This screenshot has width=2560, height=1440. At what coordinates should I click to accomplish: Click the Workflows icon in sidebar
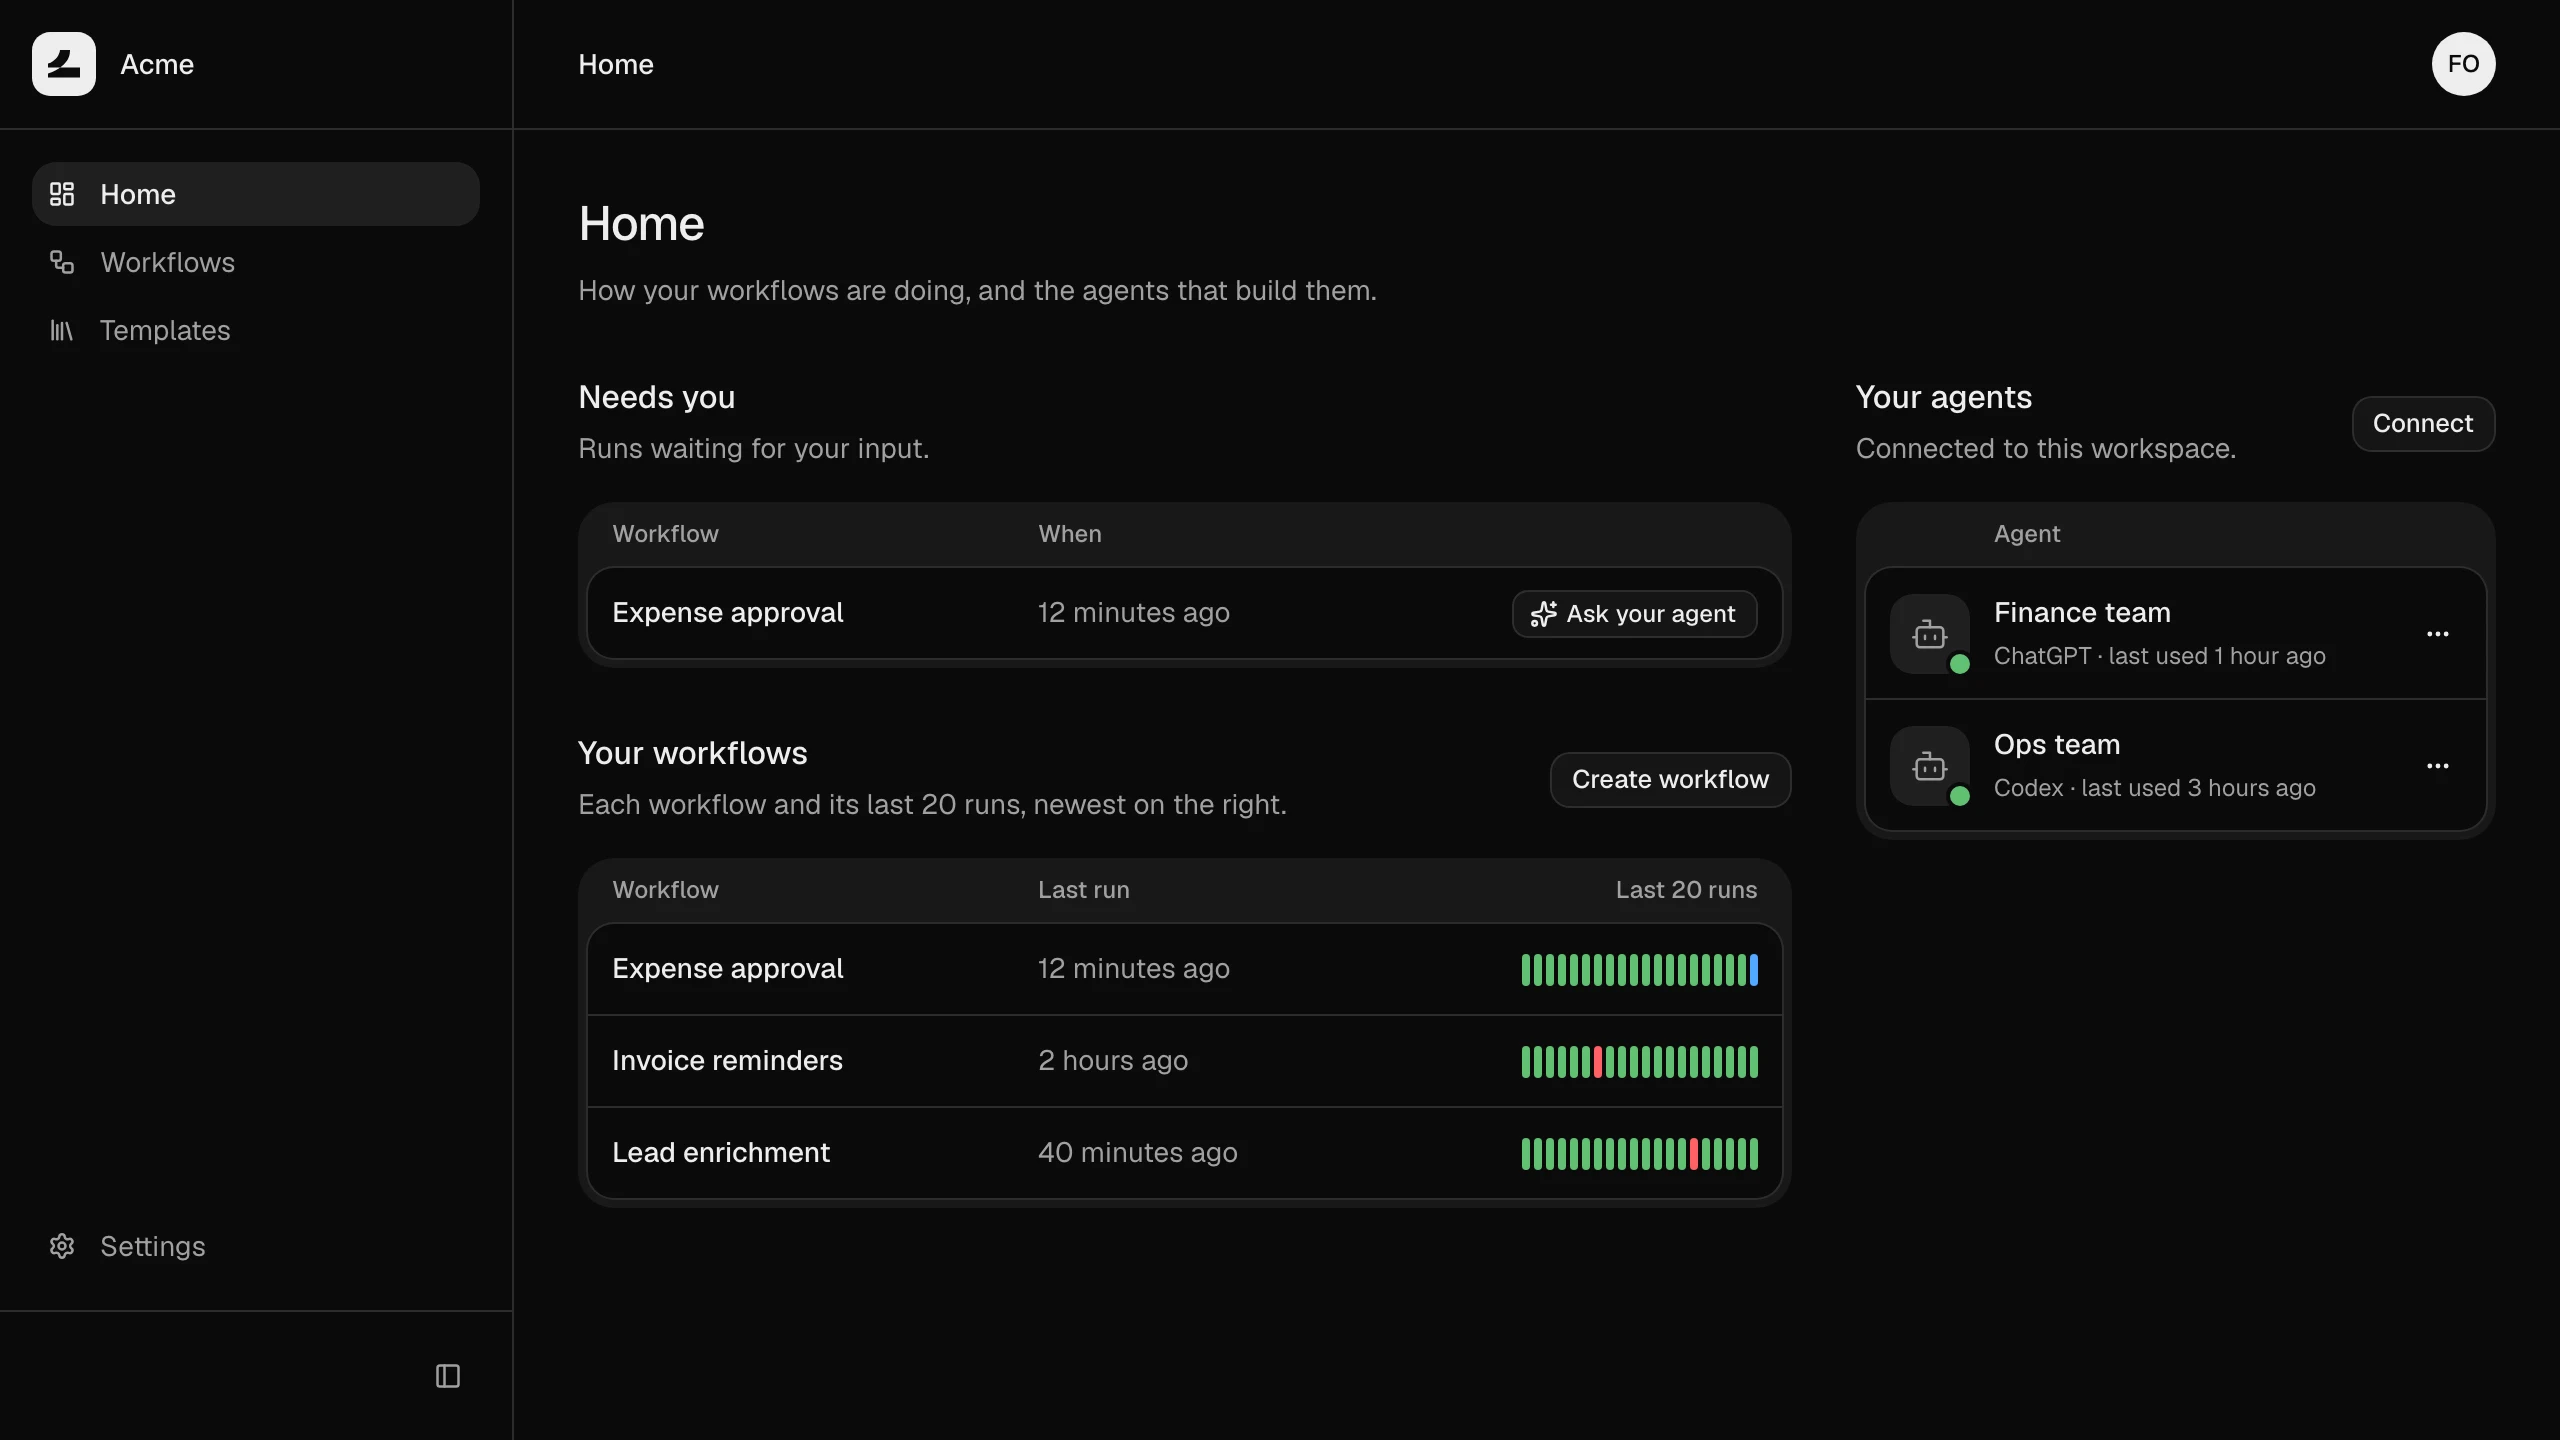pos(62,262)
